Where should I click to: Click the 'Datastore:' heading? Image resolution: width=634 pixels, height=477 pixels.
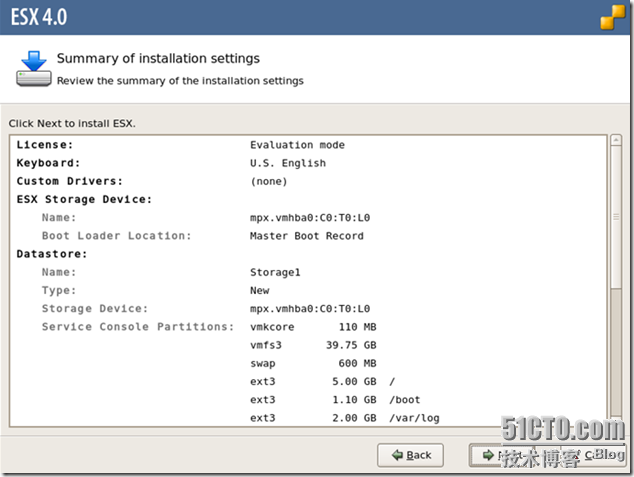[x=52, y=254]
